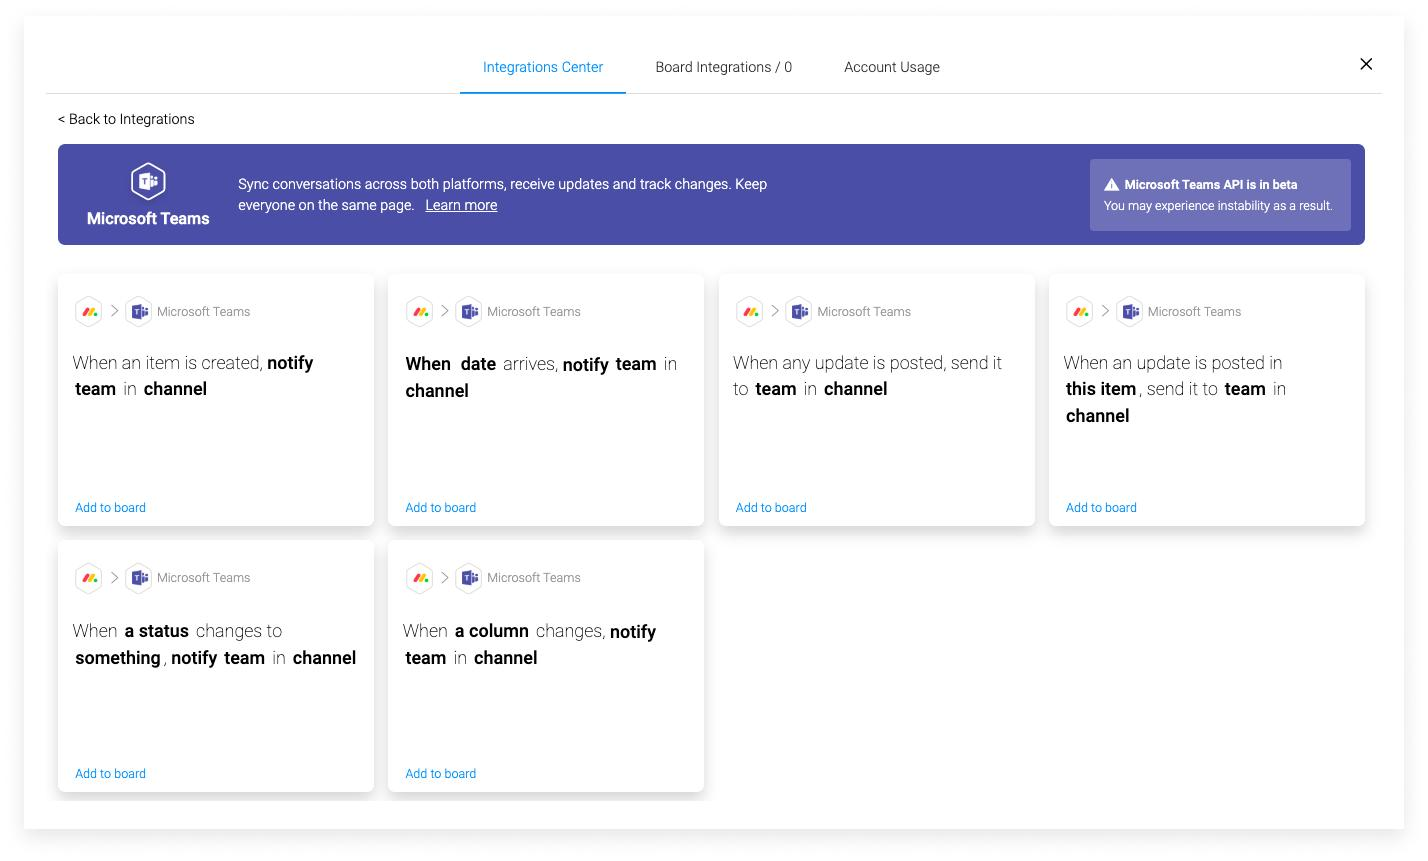Select 'team' in the 'any update is posted' recipe
Screen dimensions: 1428x861
click(776, 389)
